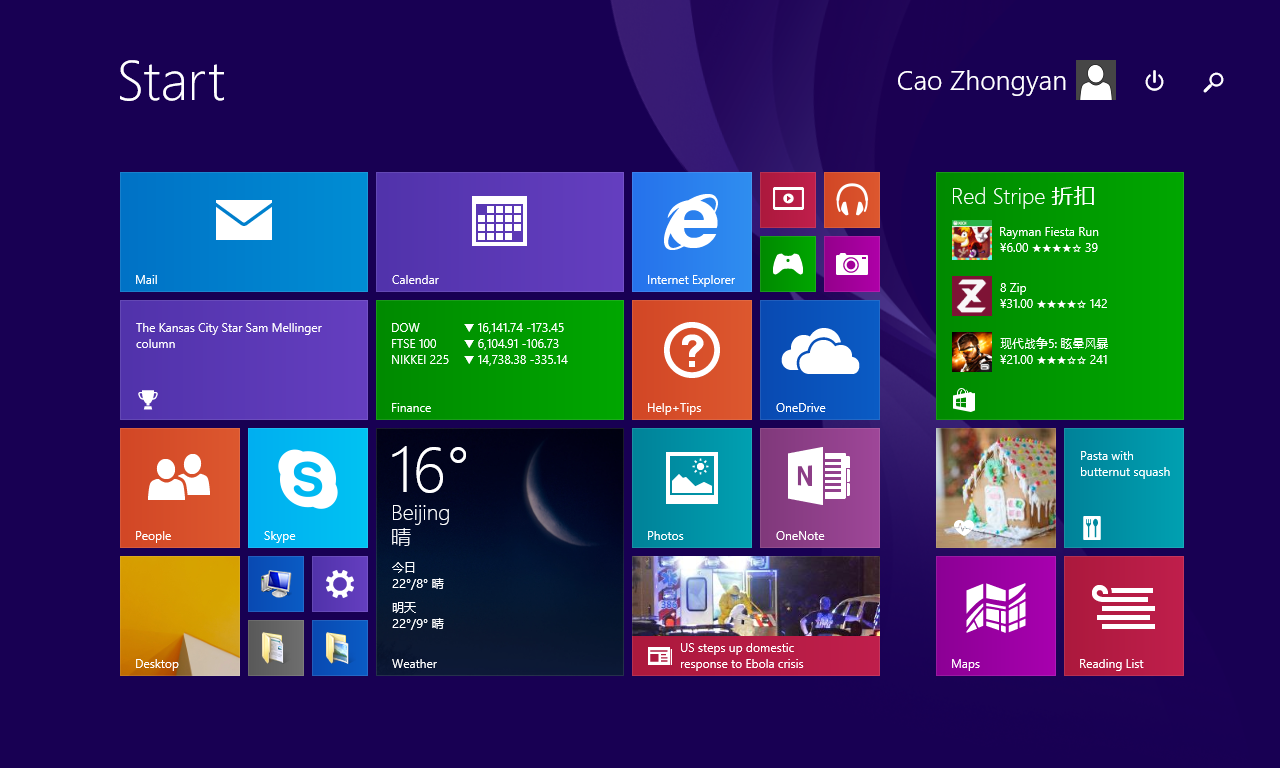Viewport: 1280px width, 768px height.
Task: Open the OneNote tile
Action: [x=820, y=488]
